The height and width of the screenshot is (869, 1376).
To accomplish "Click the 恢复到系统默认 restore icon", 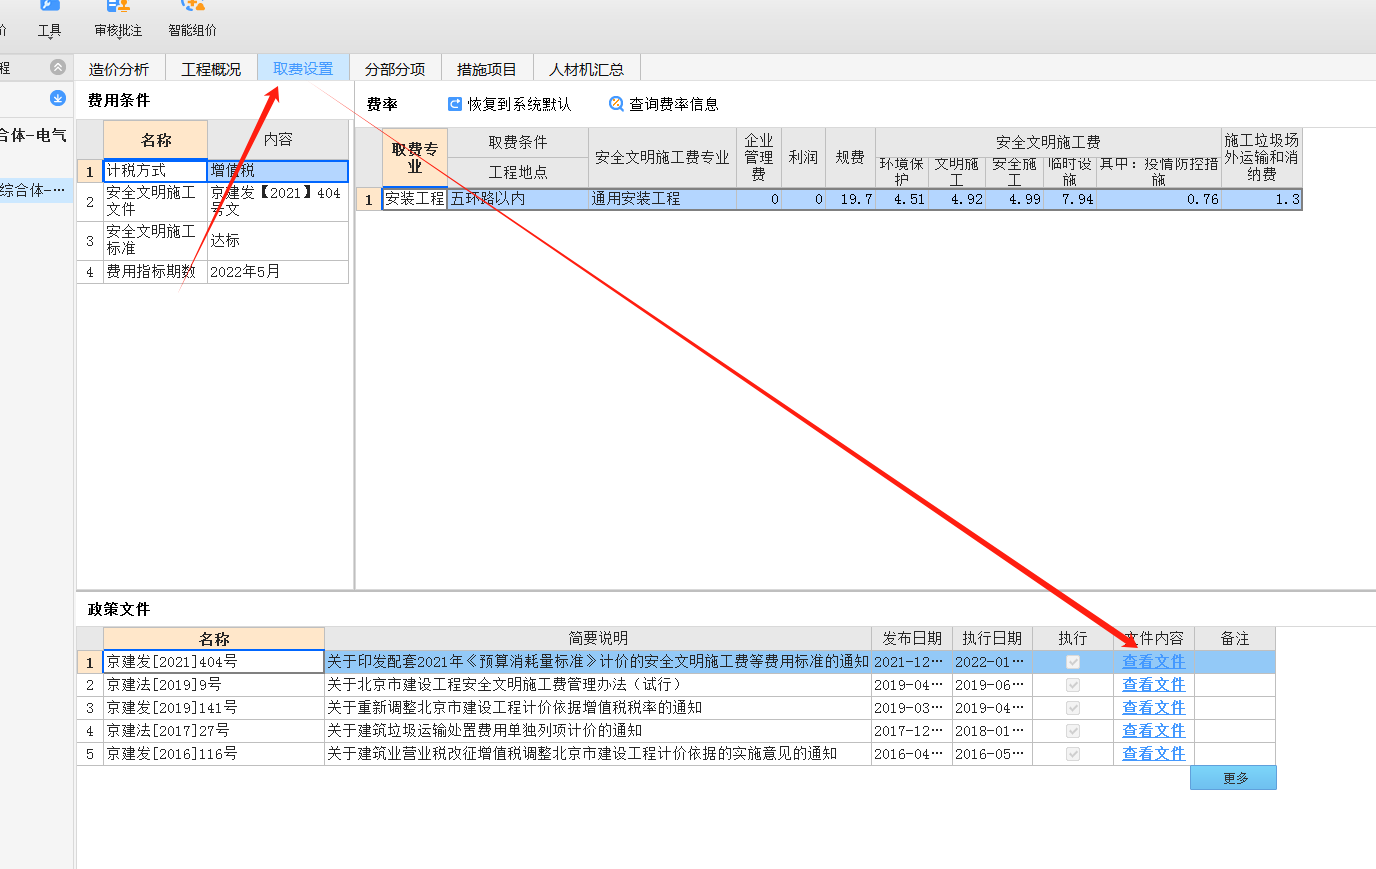I will pyautogui.click(x=455, y=104).
